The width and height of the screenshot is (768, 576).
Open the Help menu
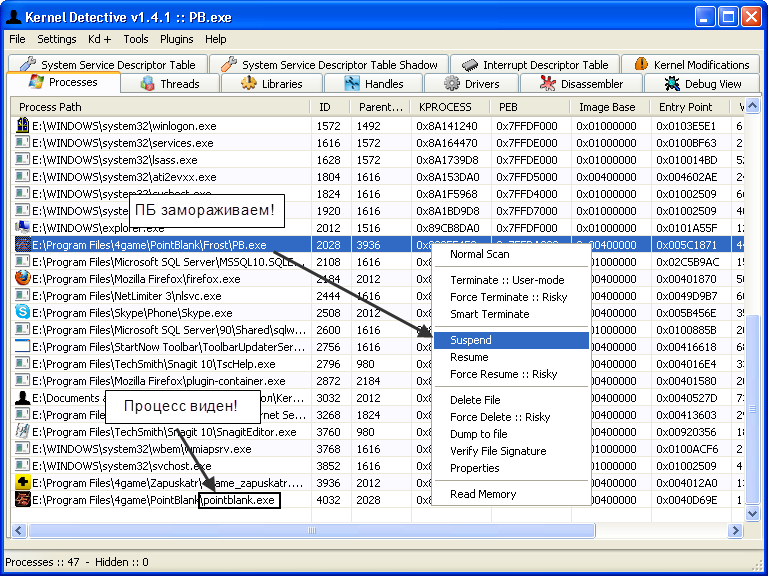coord(216,39)
